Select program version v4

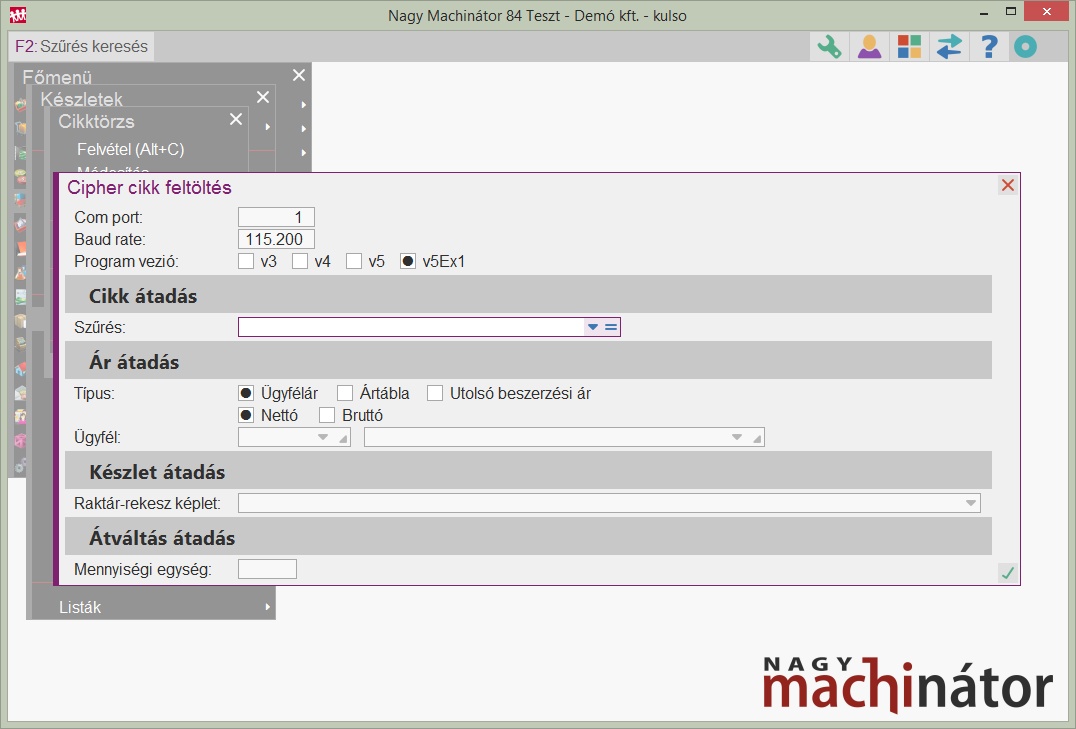coord(300,262)
